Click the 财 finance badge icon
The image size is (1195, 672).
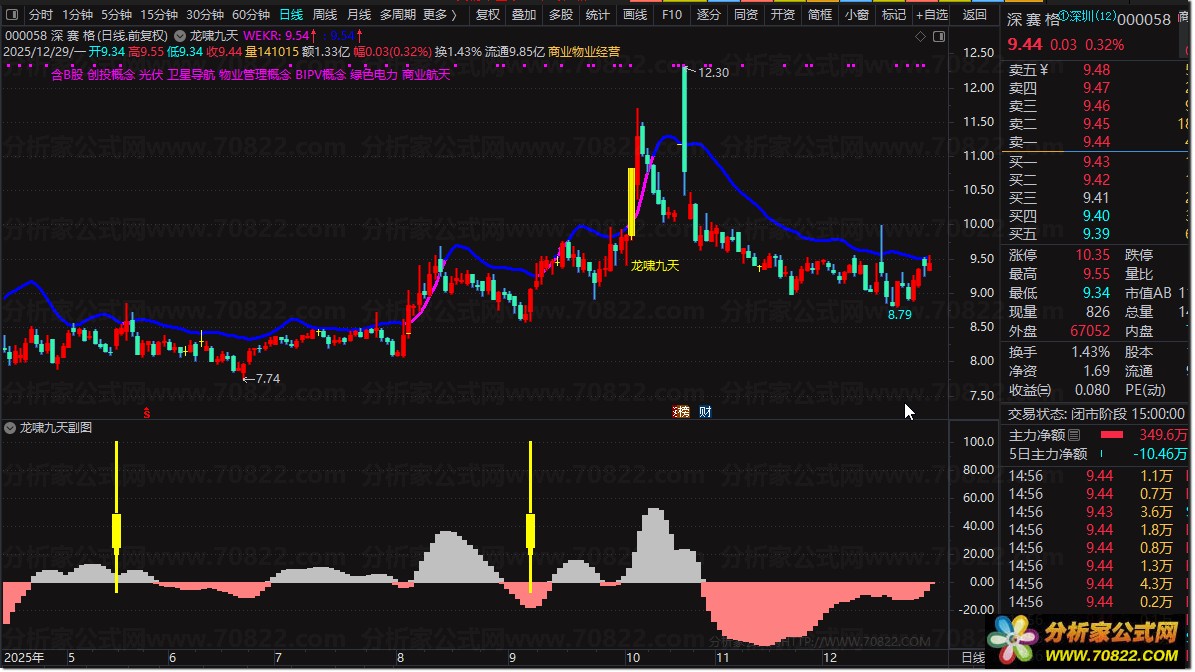(705, 412)
